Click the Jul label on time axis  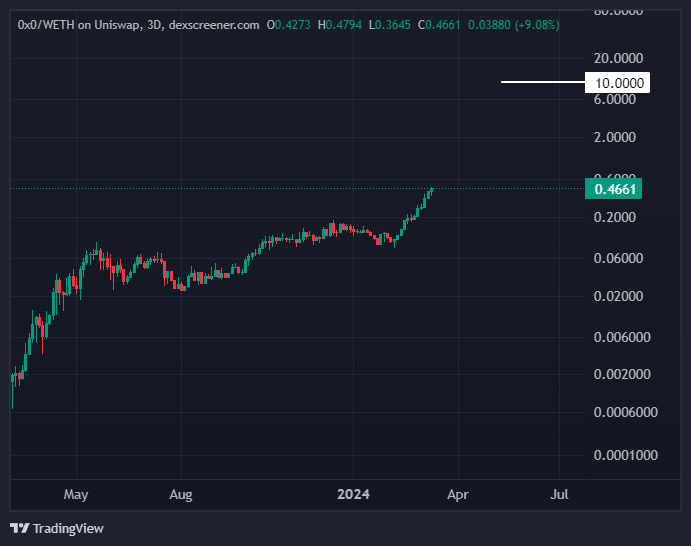pos(559,494)
